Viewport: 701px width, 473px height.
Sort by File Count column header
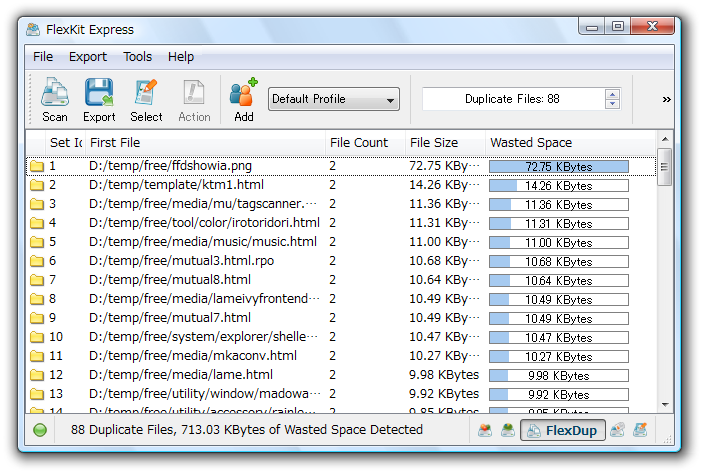[x=365, y=143]
